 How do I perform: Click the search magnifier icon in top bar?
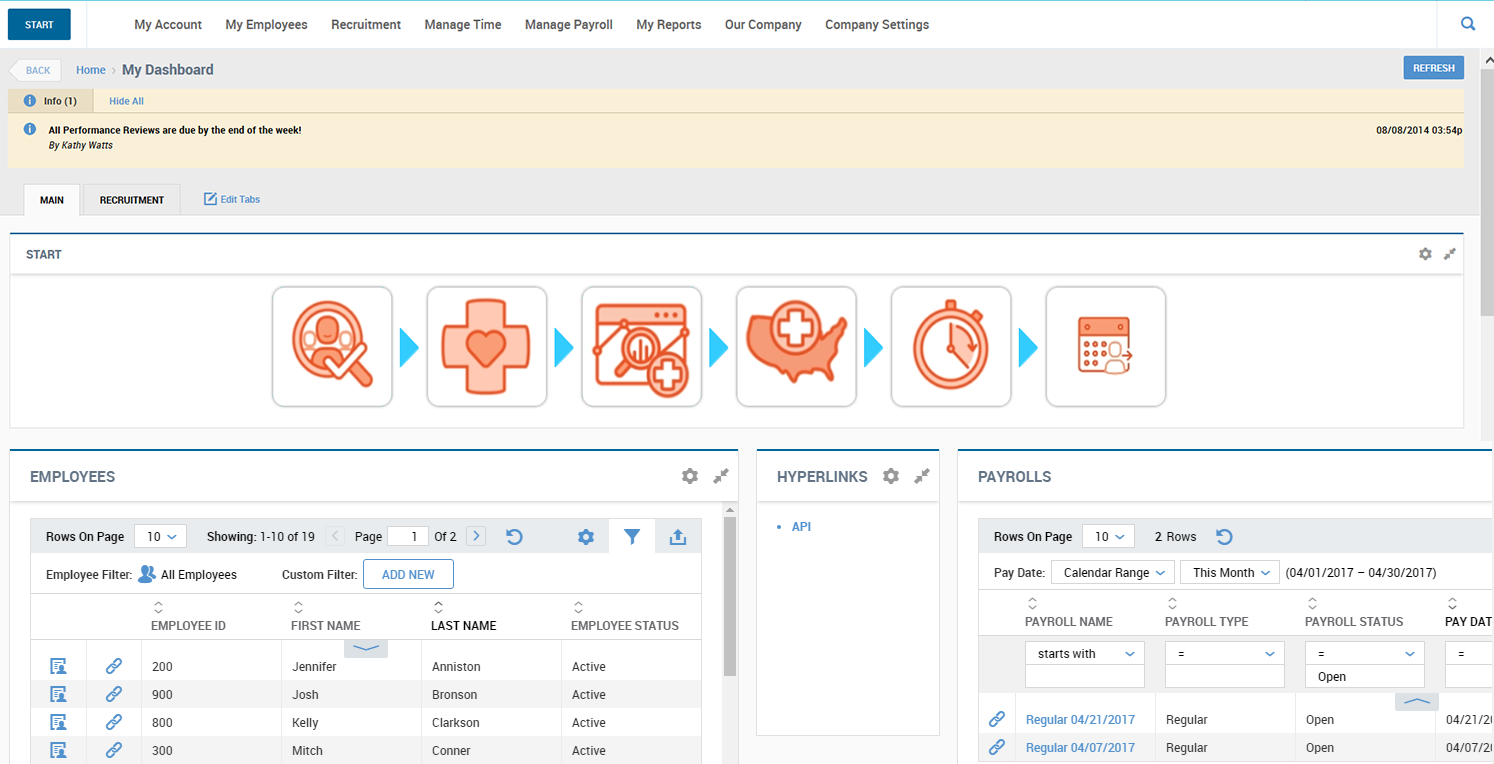coord(1468,24)
